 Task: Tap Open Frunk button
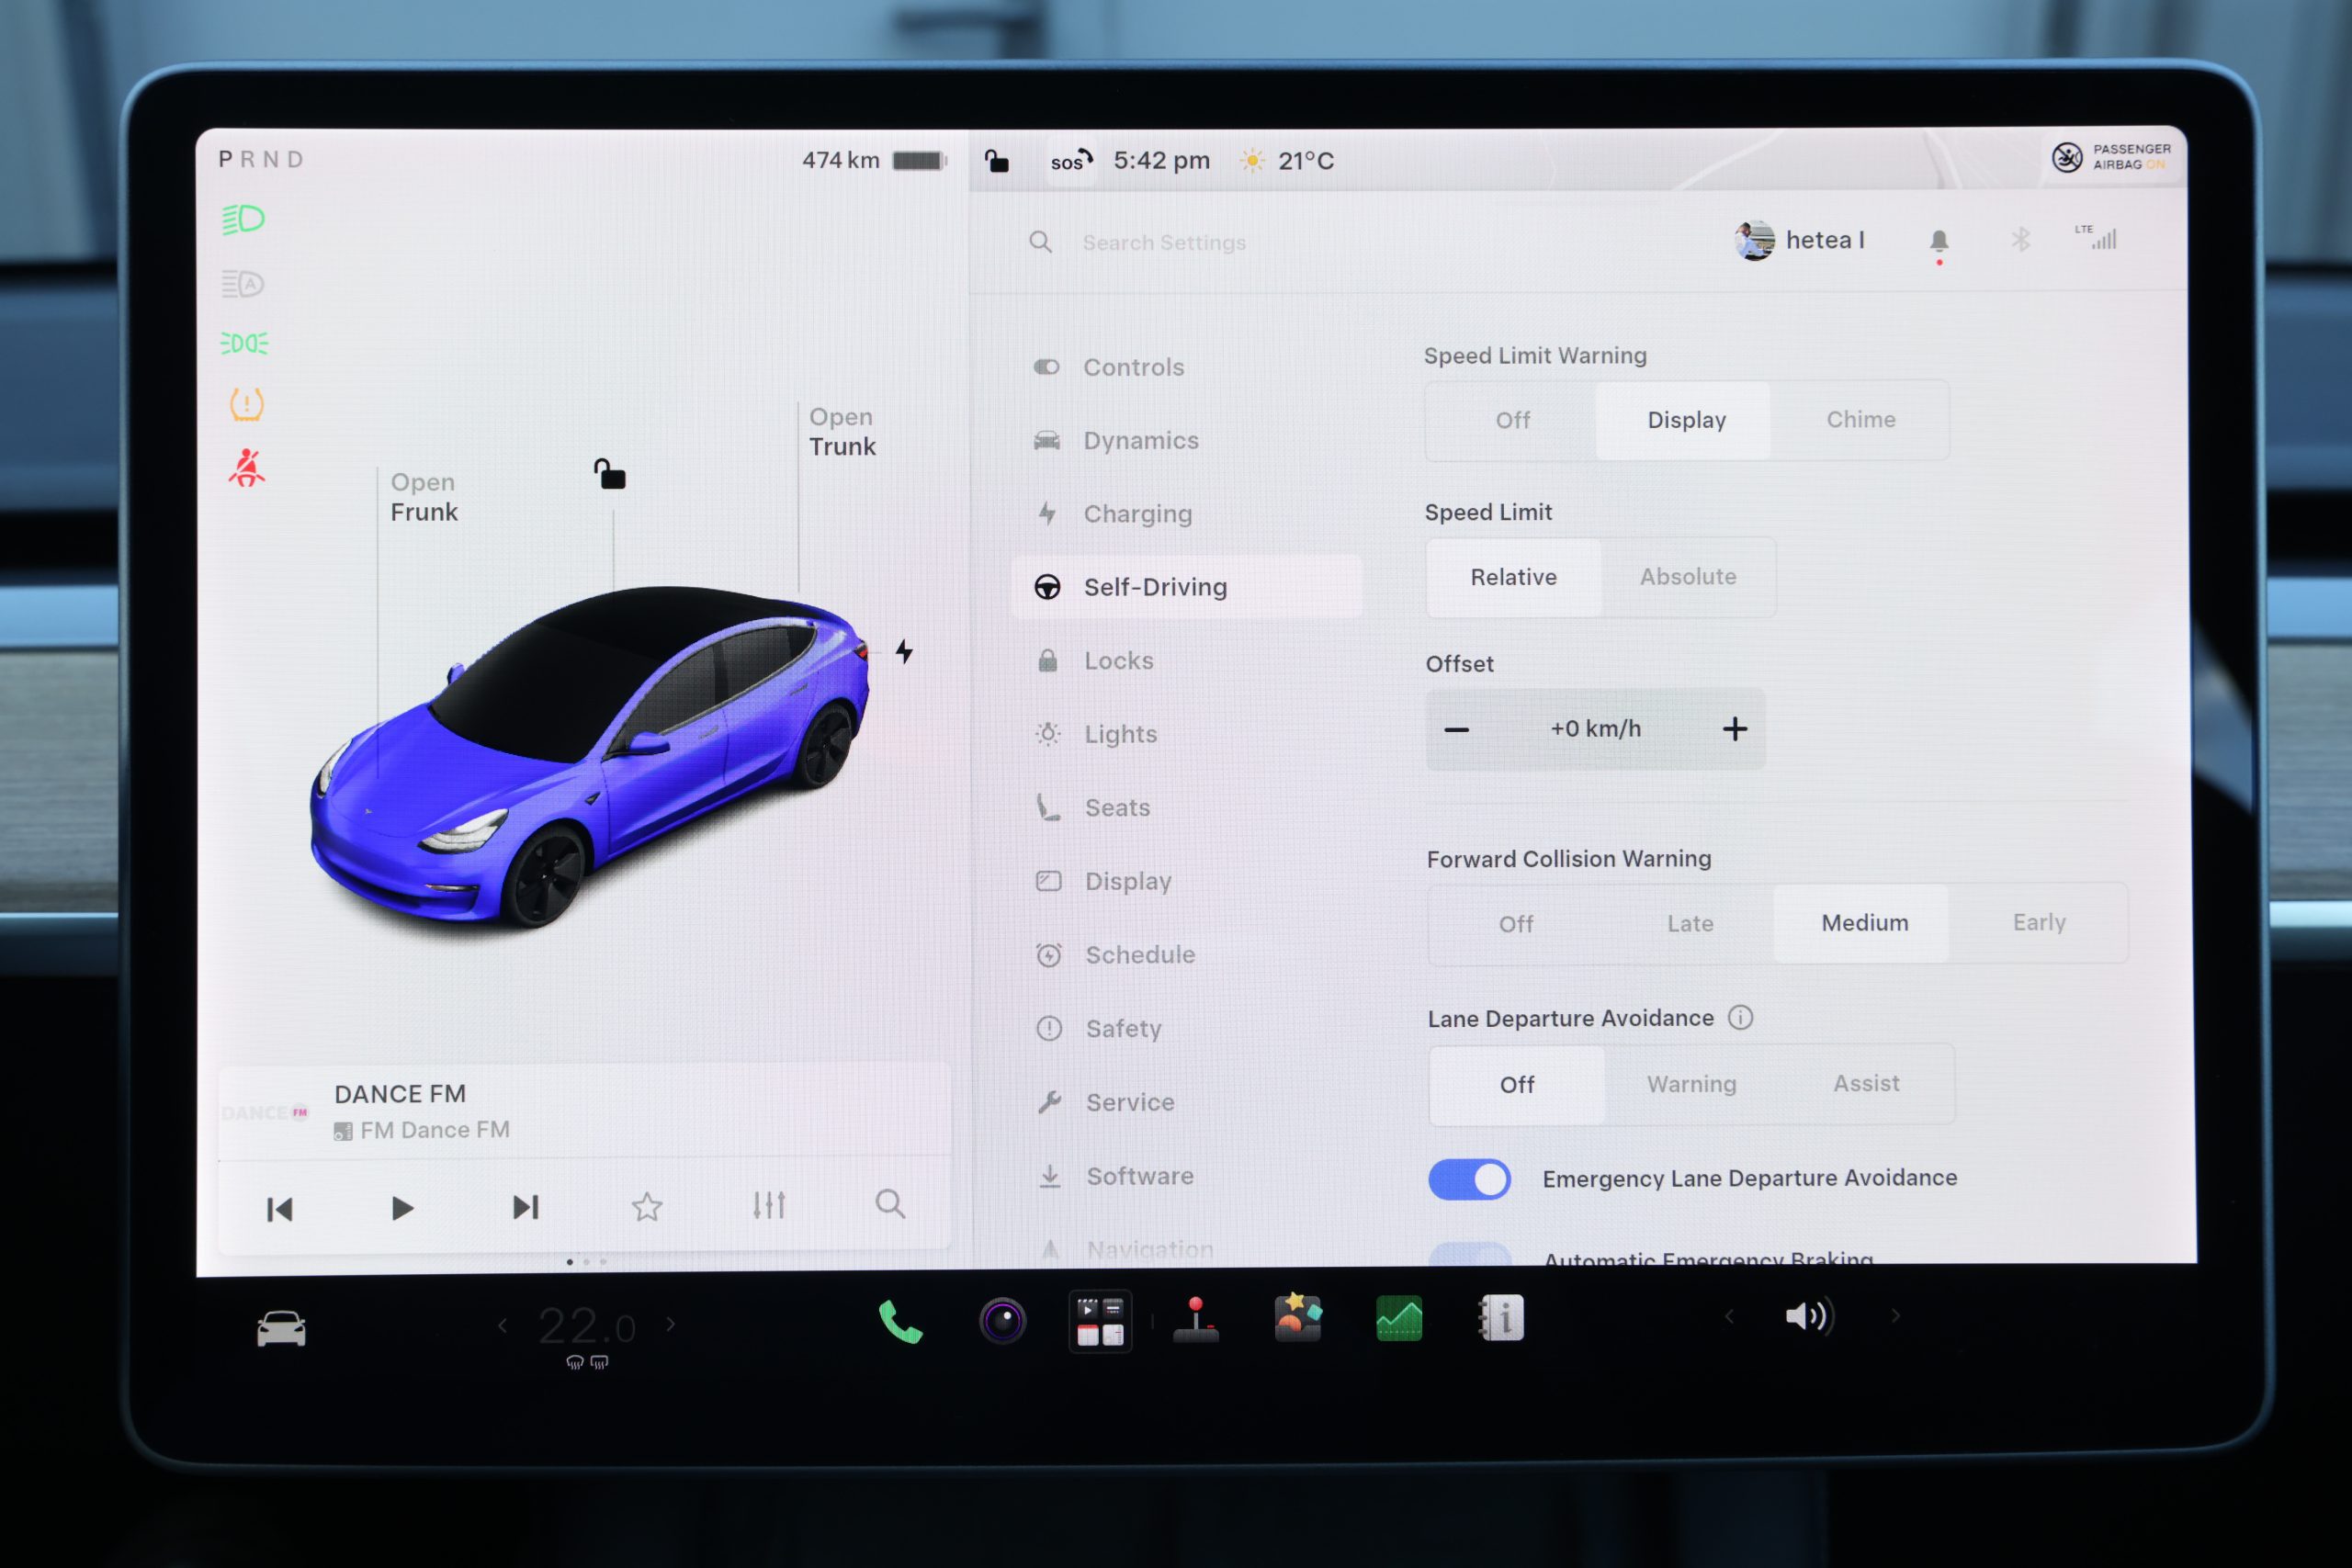click(424, 497)
